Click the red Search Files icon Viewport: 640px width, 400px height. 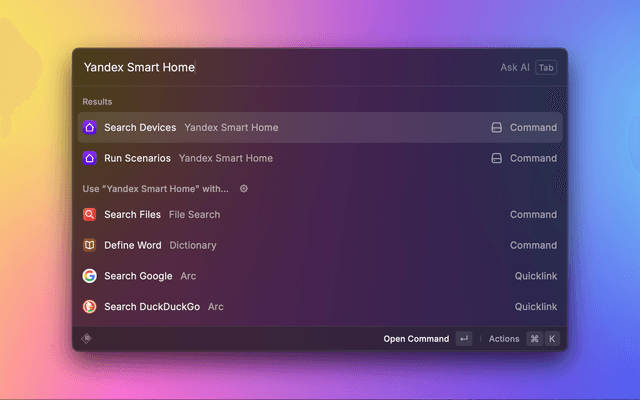coord(90,215)
